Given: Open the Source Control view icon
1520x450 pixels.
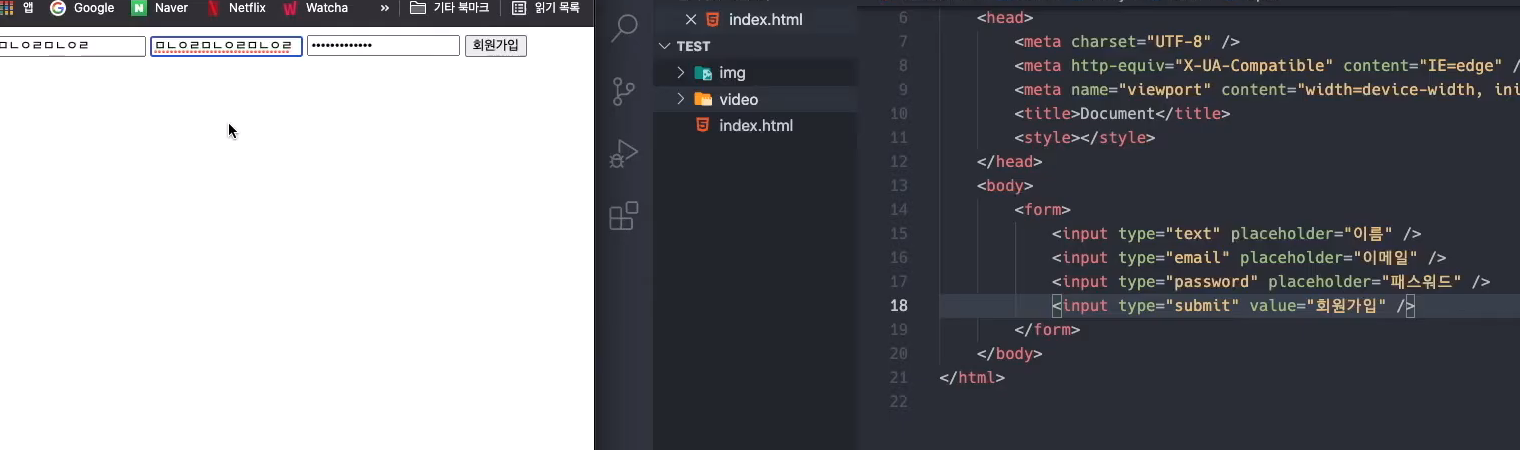Looking at the screenshot, I should [624, 92].
